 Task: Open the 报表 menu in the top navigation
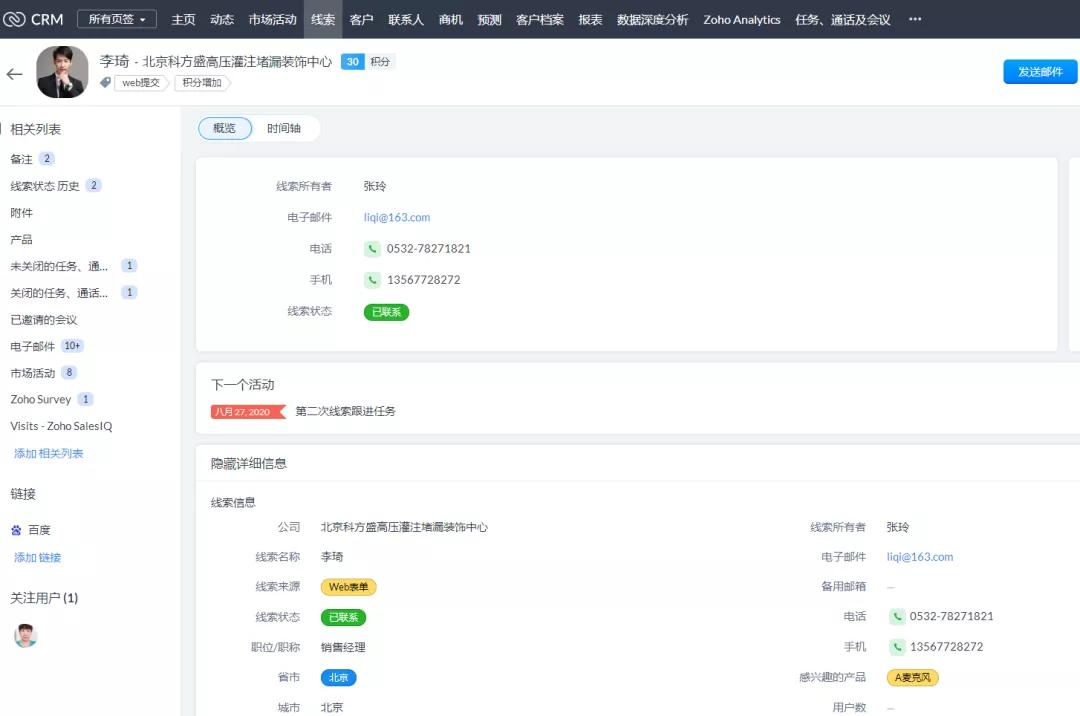click(590, 19)
